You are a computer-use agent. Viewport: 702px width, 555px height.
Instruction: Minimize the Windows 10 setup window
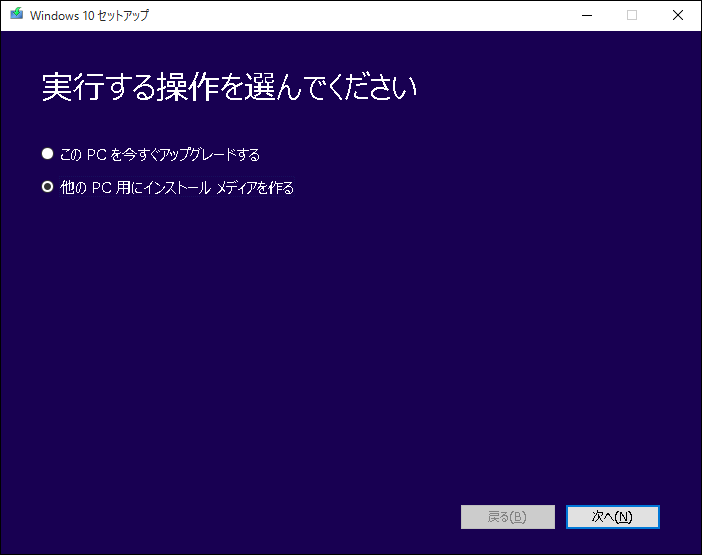coord(587,15)
